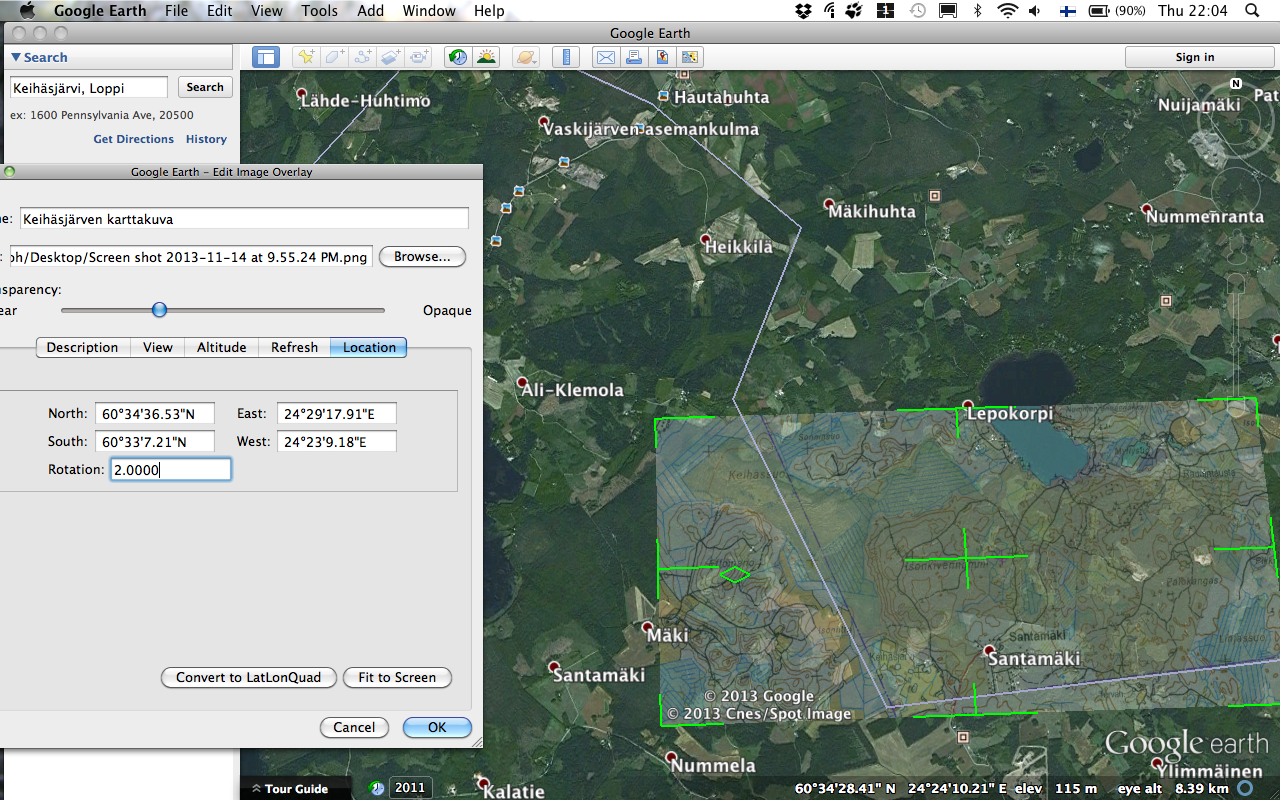Switch to the Description tab
Viewport: 1280px width, 800px height.
click(x=82, y=347)
